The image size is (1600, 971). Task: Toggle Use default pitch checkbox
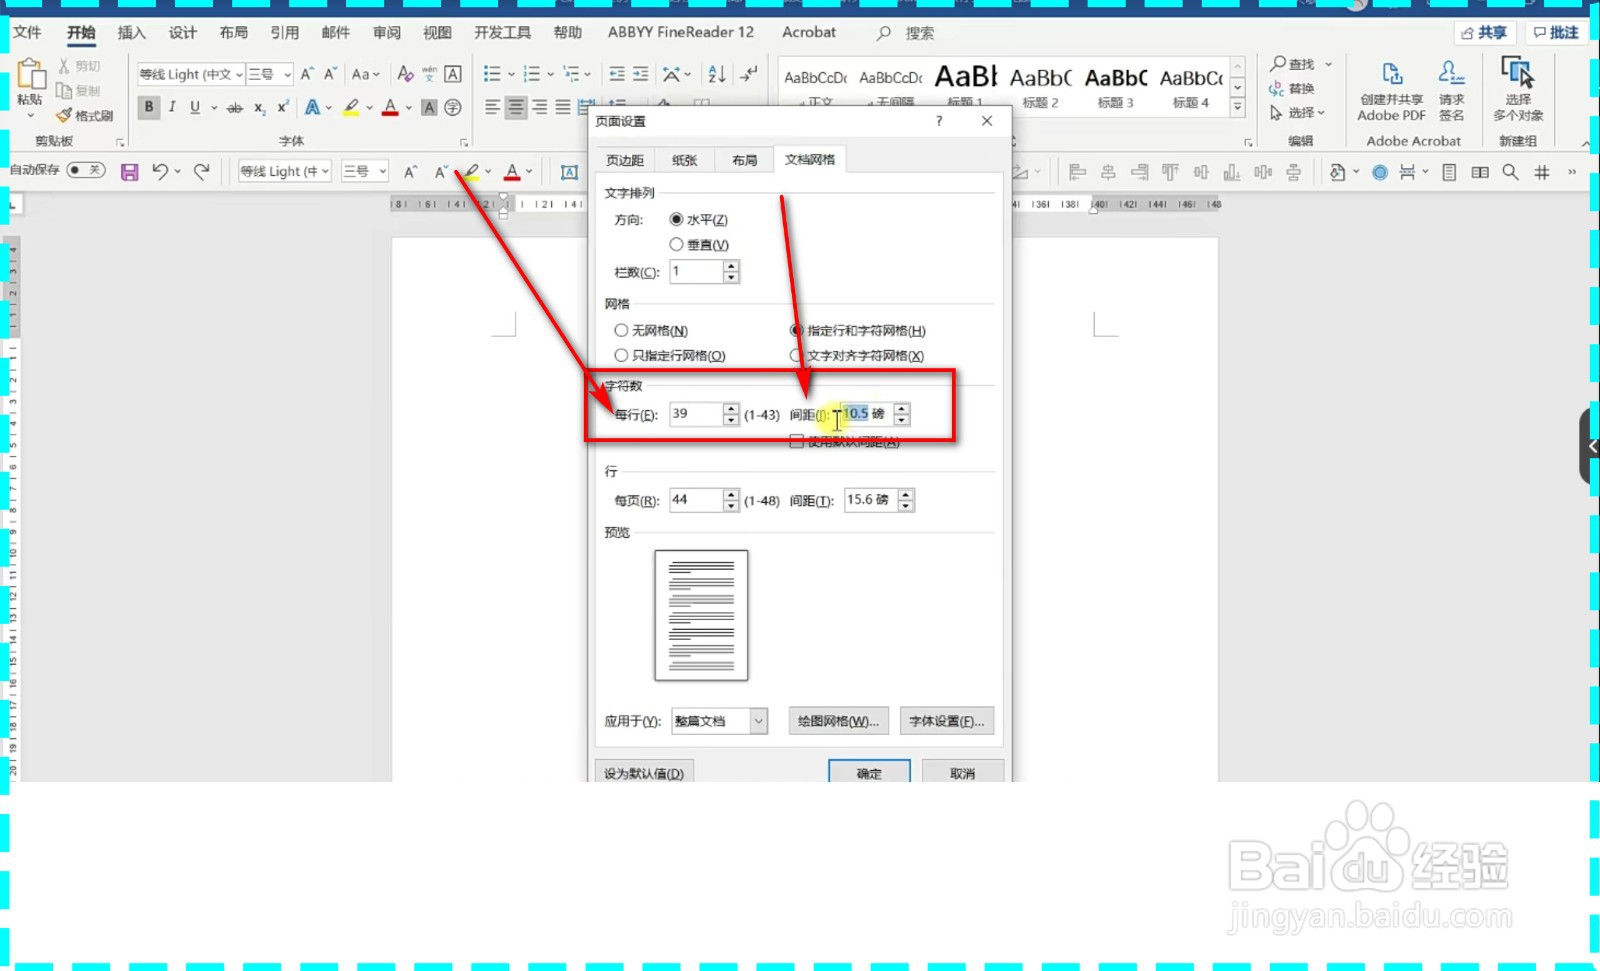click(x=797, y=441)
